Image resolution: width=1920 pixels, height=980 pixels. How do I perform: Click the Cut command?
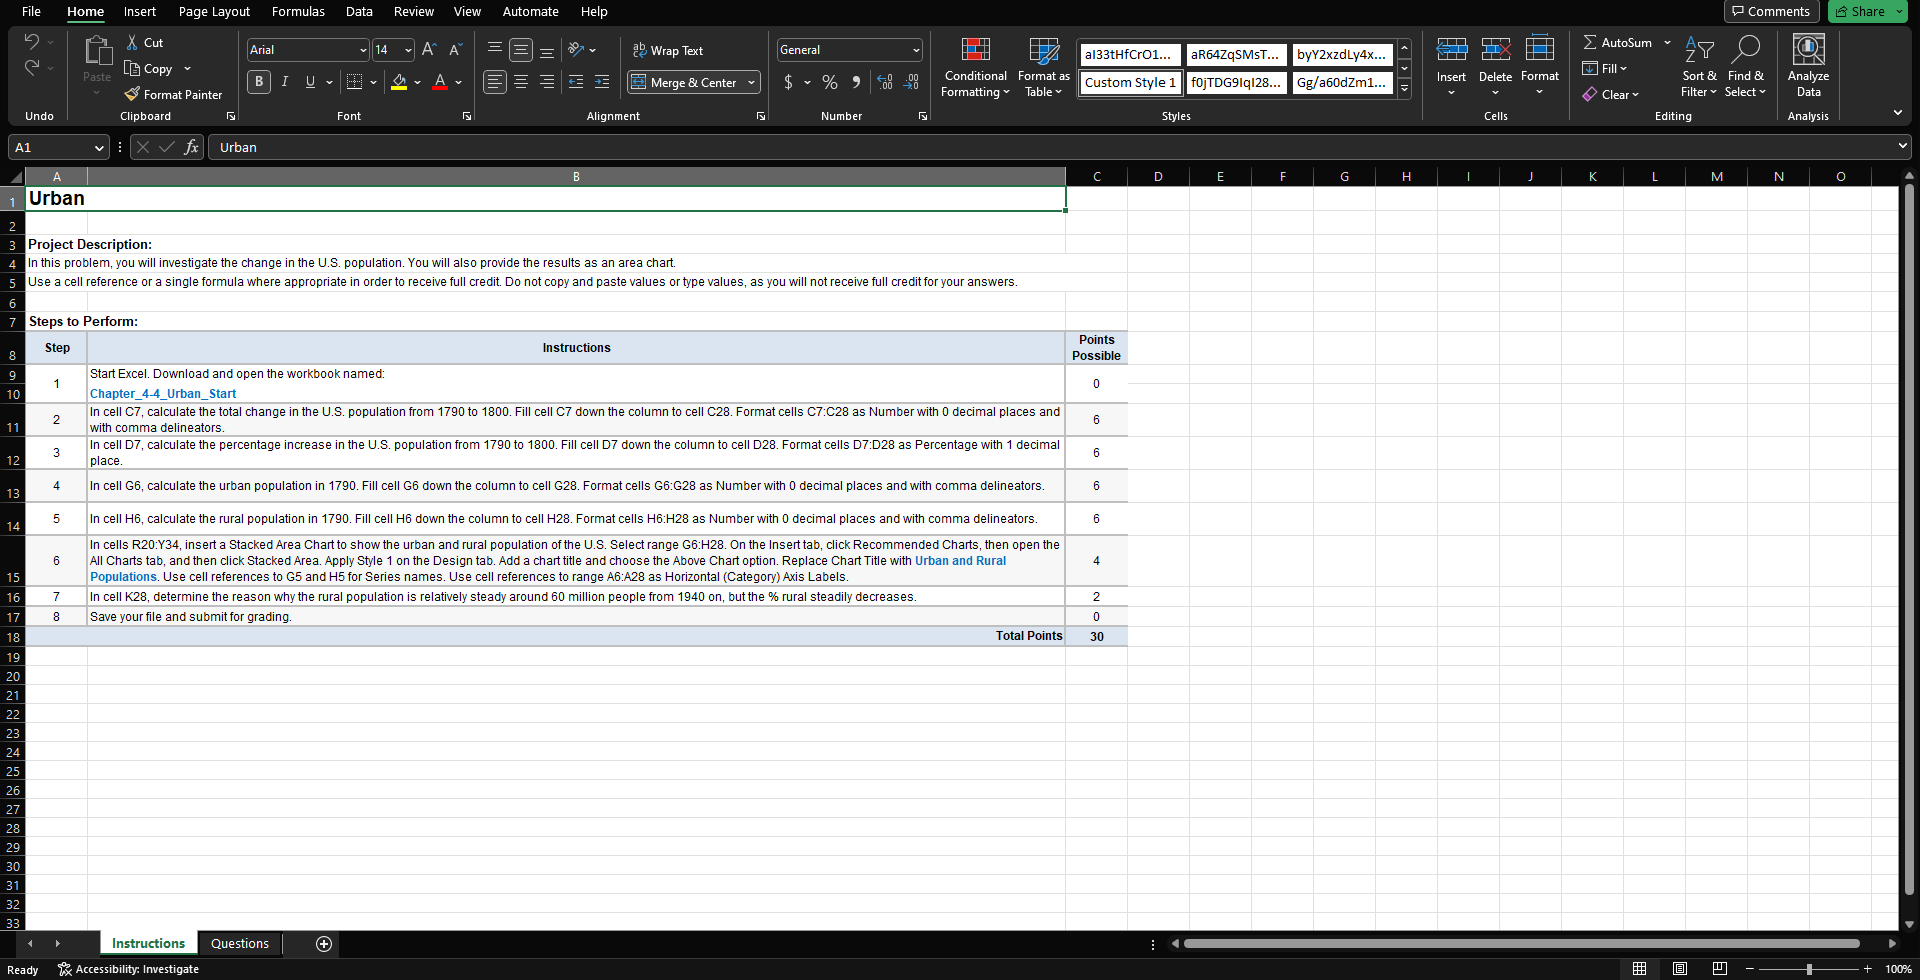tap(144, 42)
